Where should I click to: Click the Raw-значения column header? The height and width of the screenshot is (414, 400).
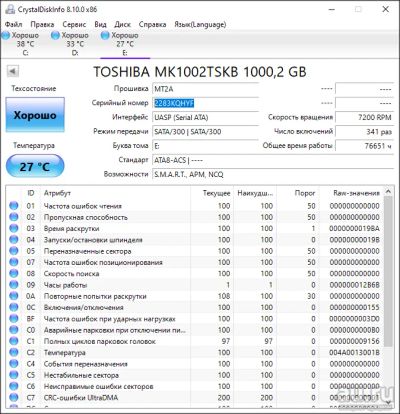[356, 193]
